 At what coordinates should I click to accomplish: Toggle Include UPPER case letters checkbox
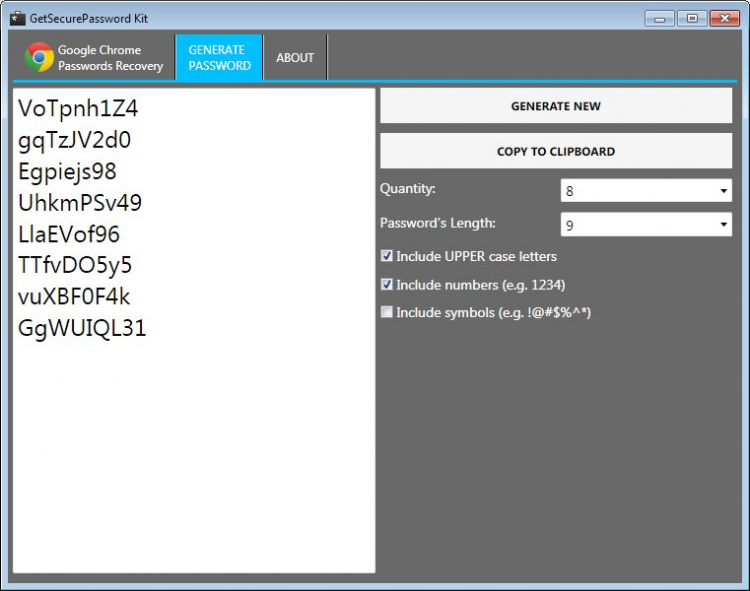tap(386, 256)
